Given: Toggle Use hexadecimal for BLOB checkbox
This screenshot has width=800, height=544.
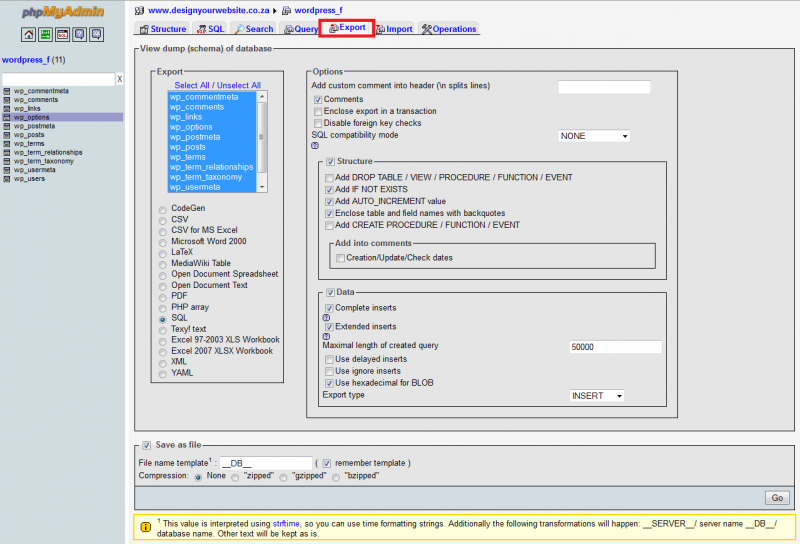Looking at the screenshot, I should point(330,383).
